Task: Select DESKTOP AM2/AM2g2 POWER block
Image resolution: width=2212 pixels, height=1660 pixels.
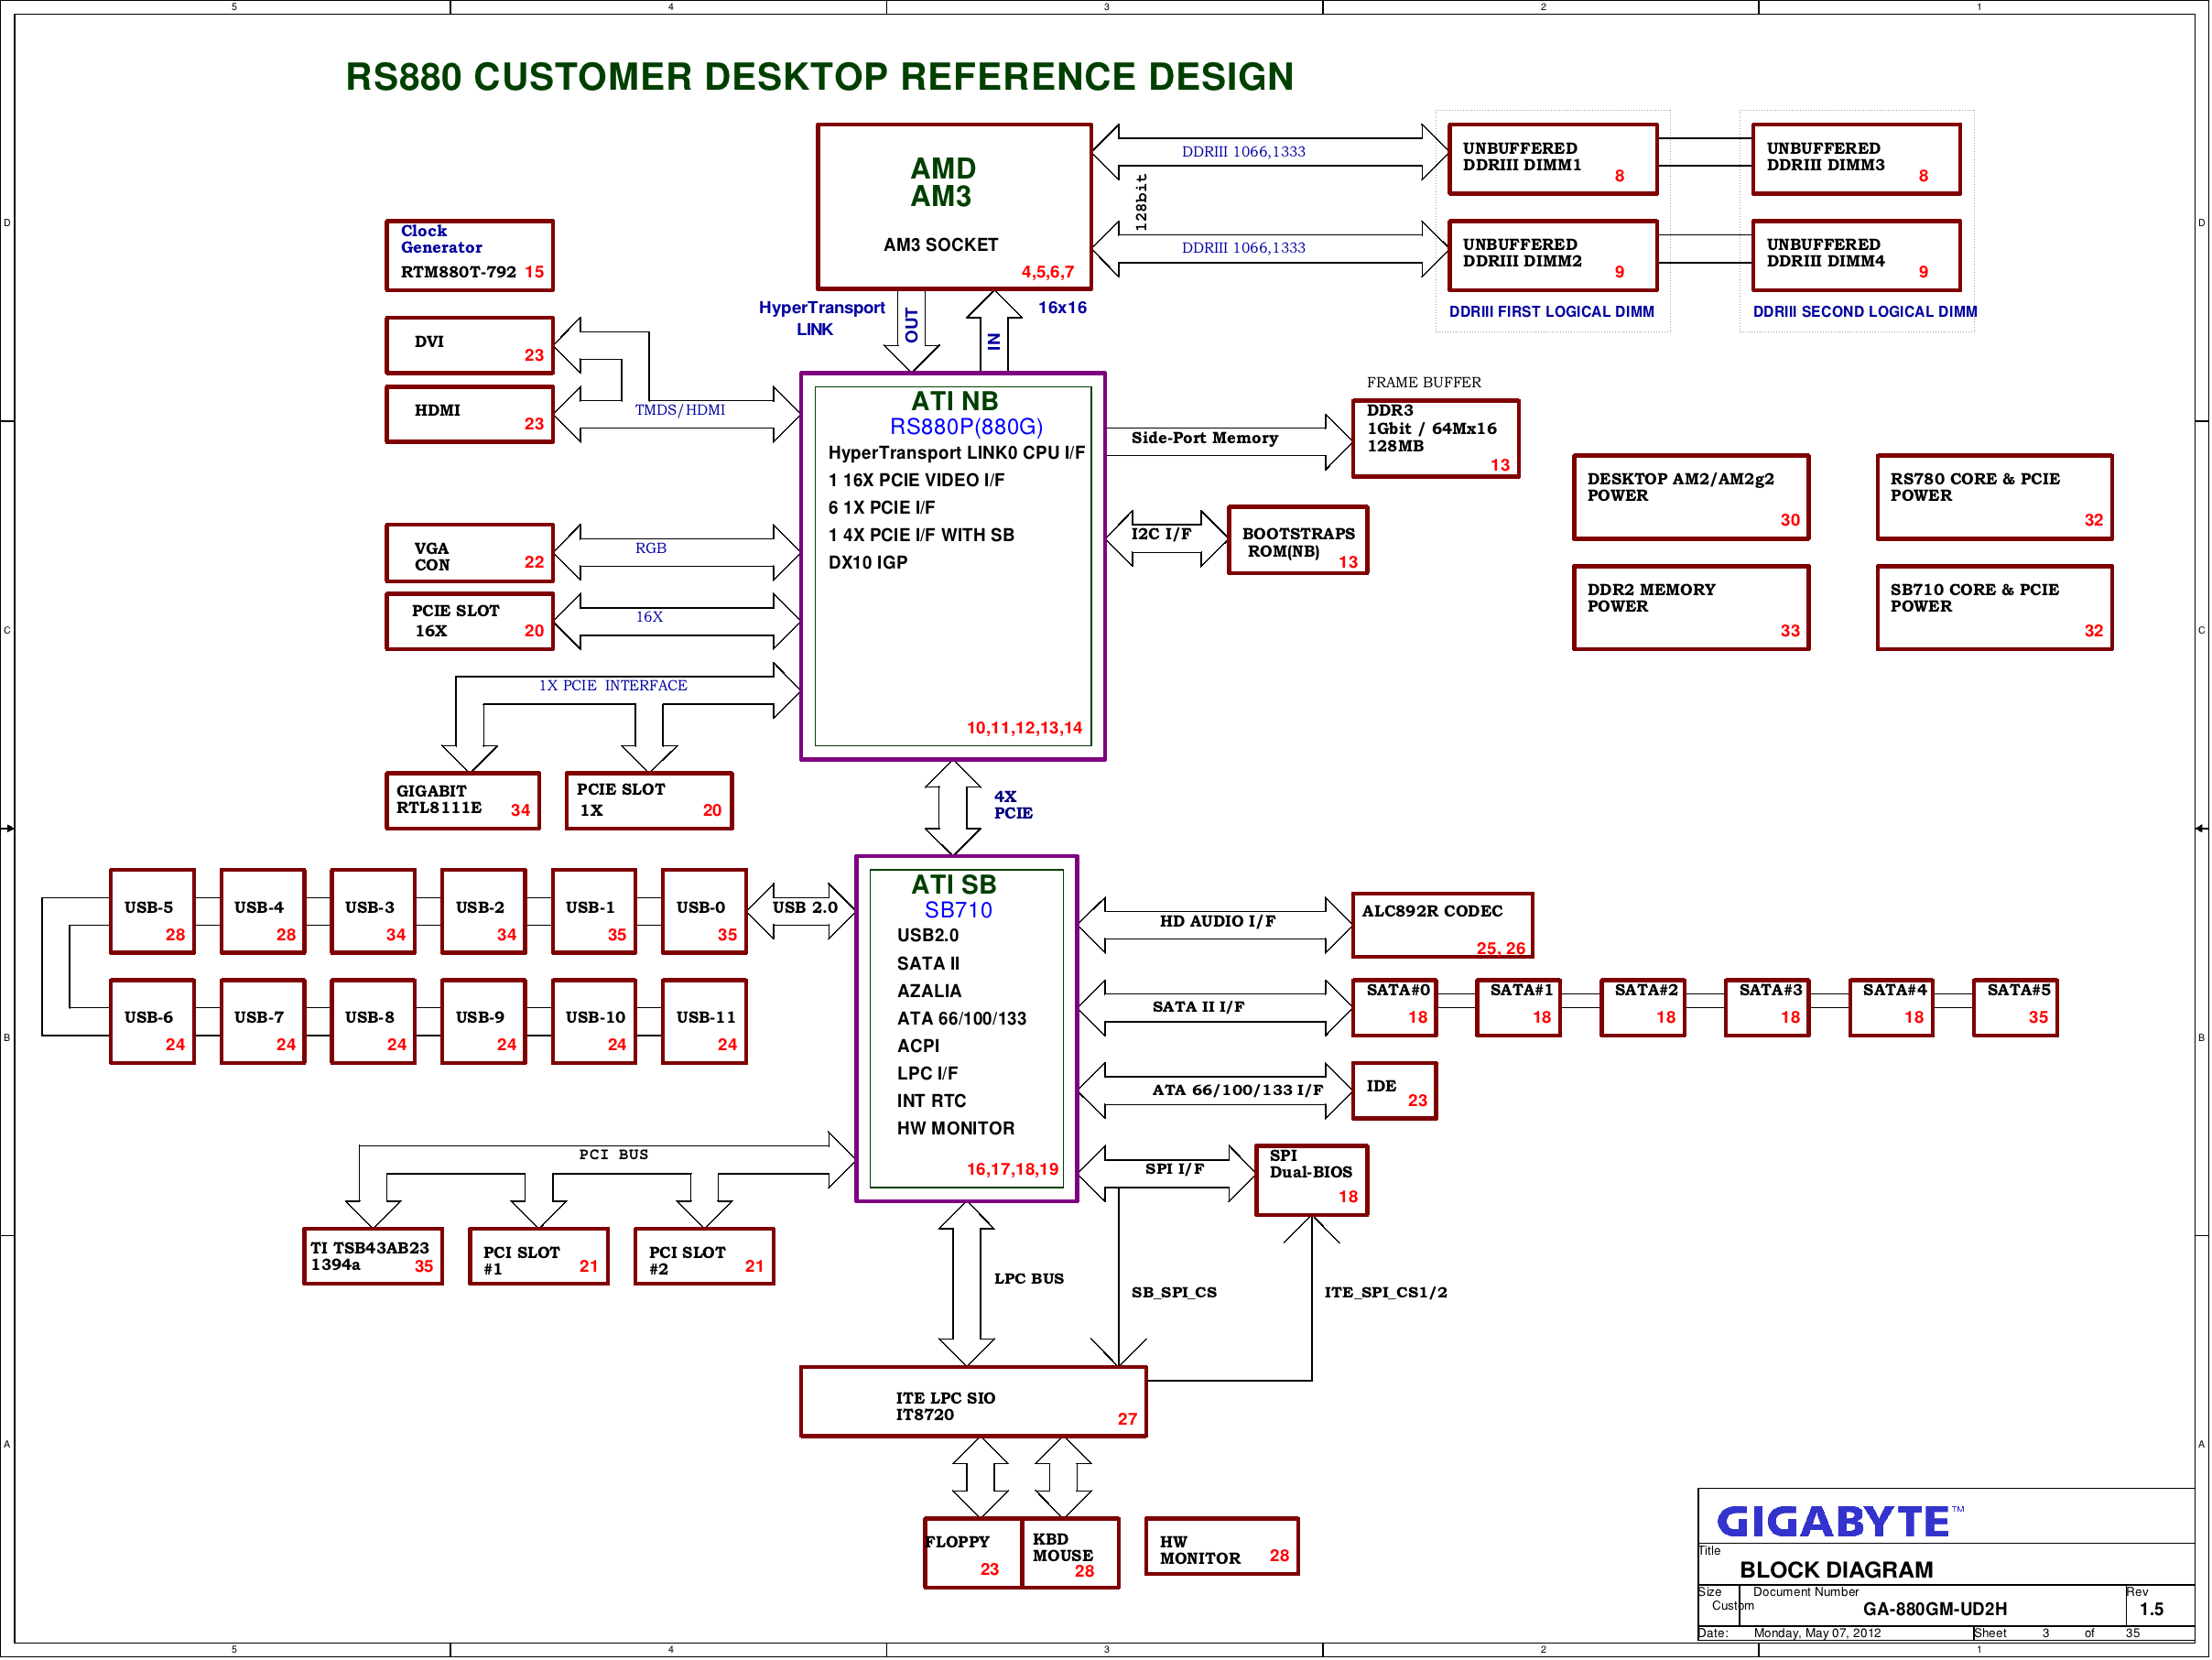Action: (x=1691, y=498)
